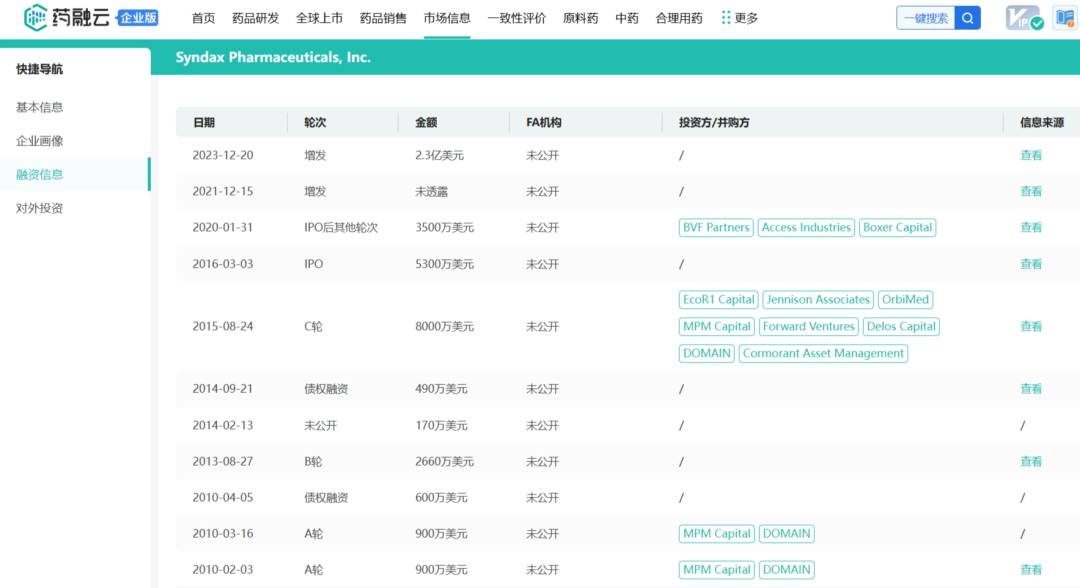Open the 中药 menu
Viewport: 1080px width, 588px height.
click(627, 19)
